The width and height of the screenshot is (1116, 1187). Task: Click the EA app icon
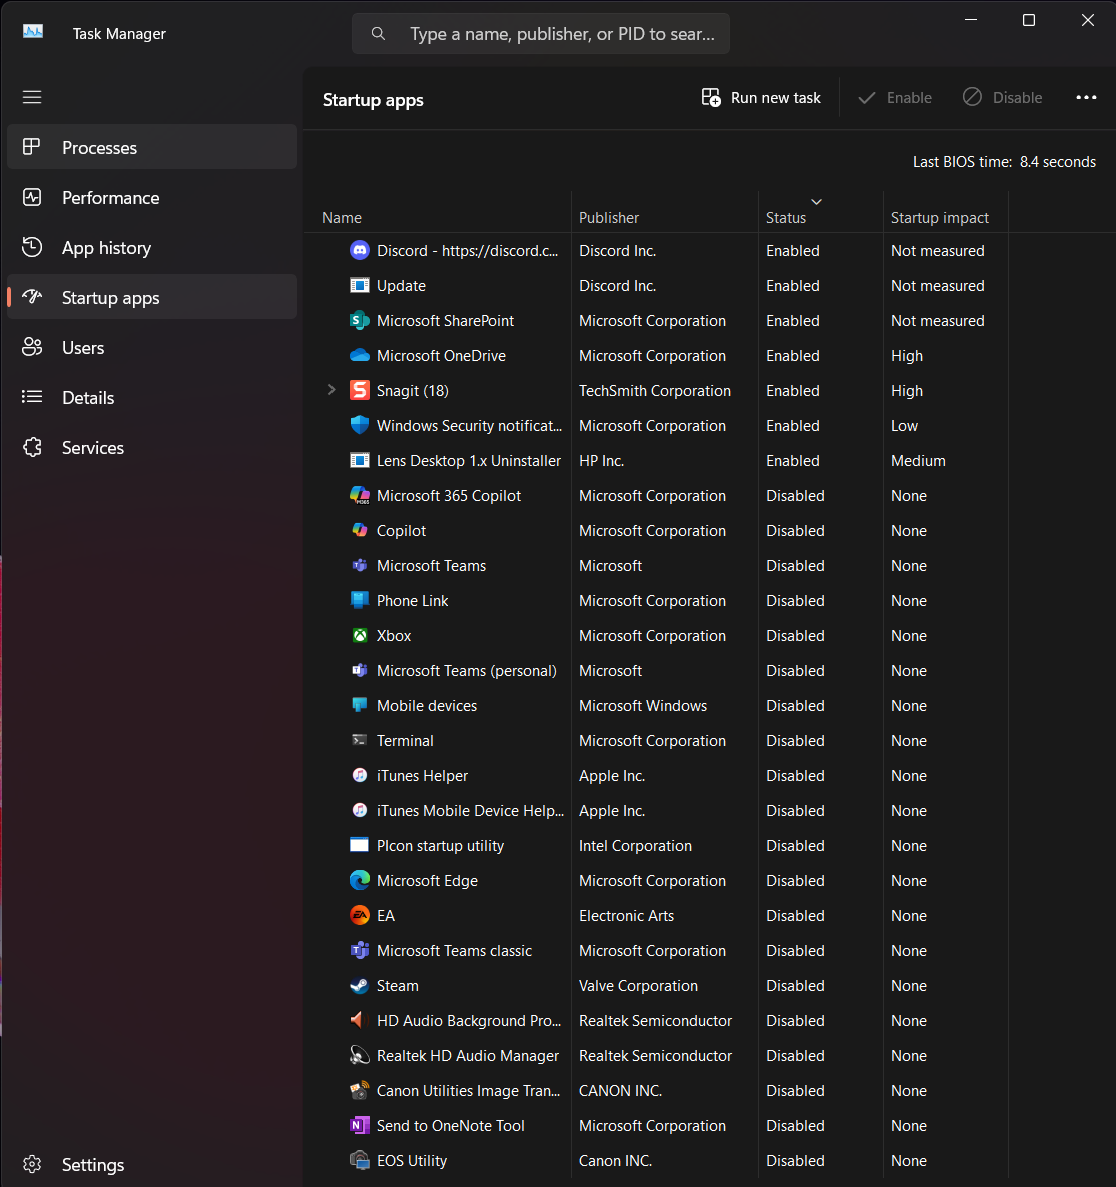pyautogui.click(x=360, y=916)
